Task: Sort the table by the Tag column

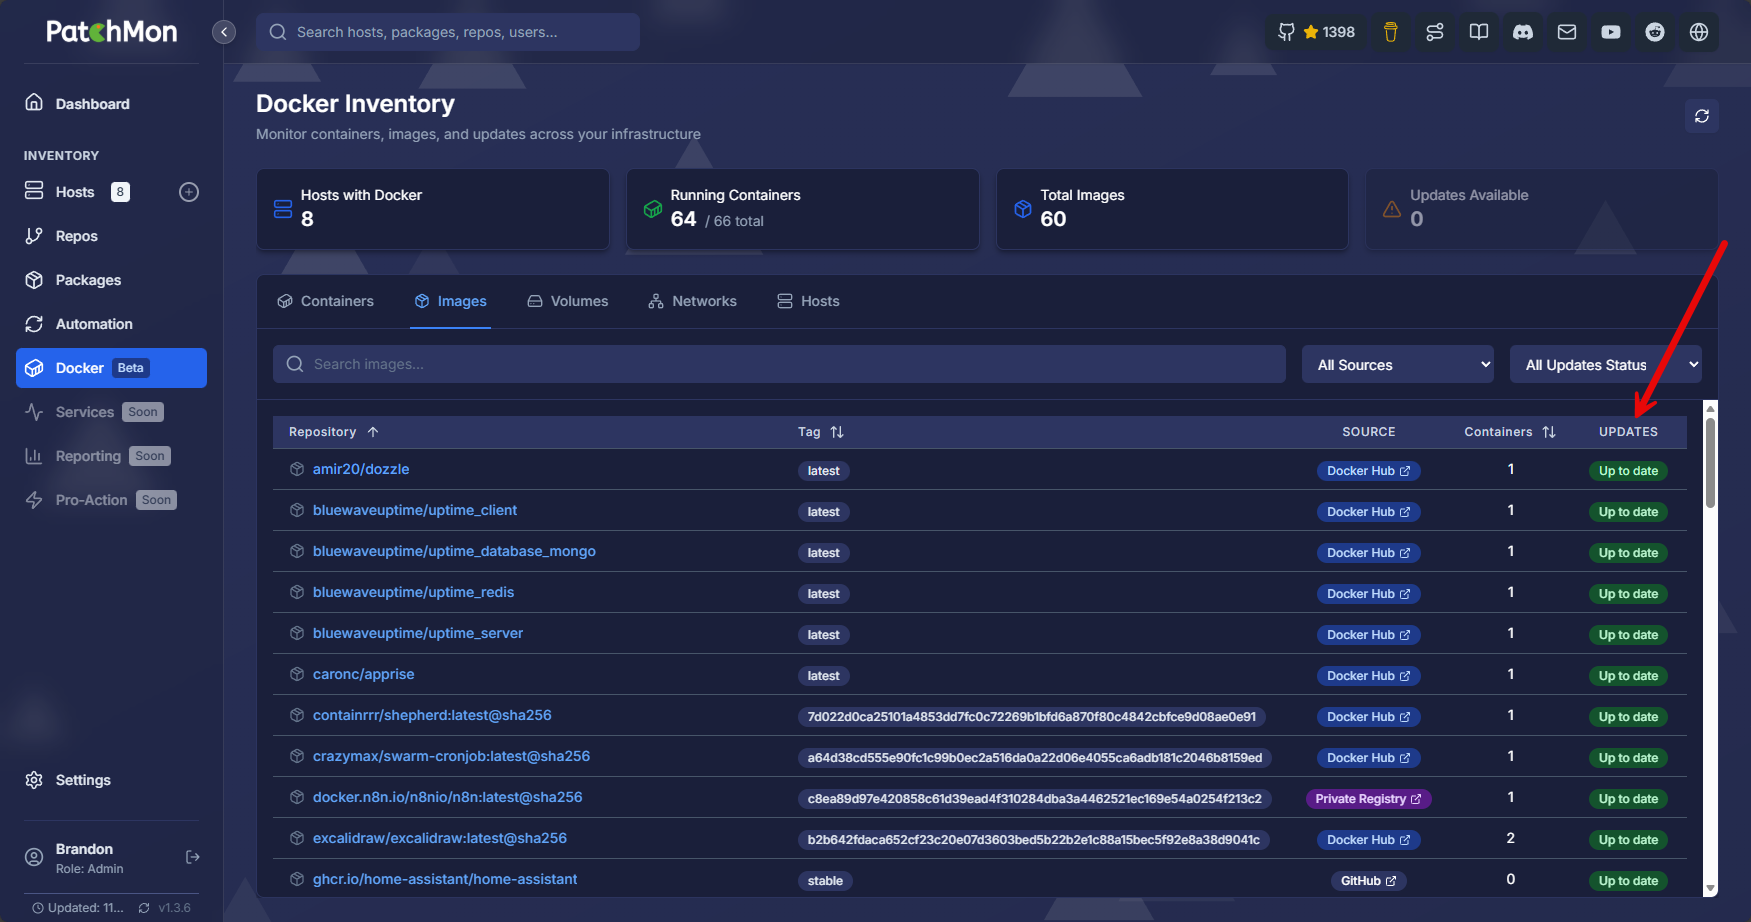Action: coord(821,432)
